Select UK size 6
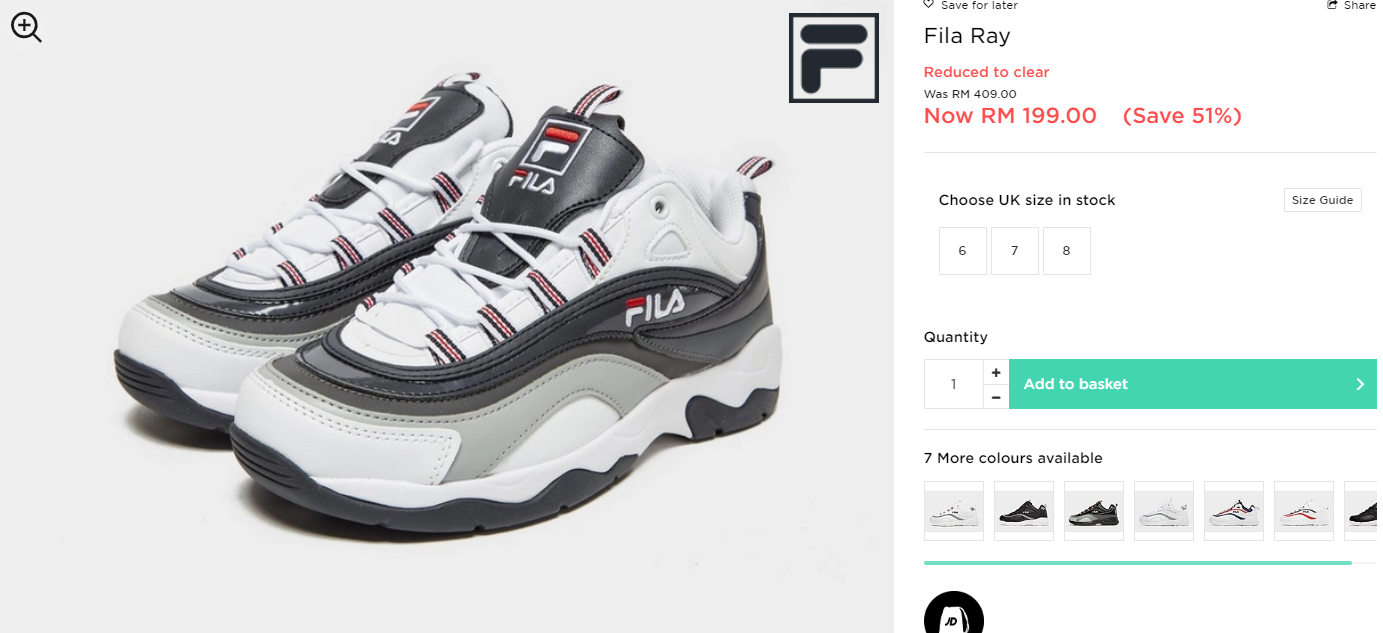 pyautogui.click(x=962, y=251)
